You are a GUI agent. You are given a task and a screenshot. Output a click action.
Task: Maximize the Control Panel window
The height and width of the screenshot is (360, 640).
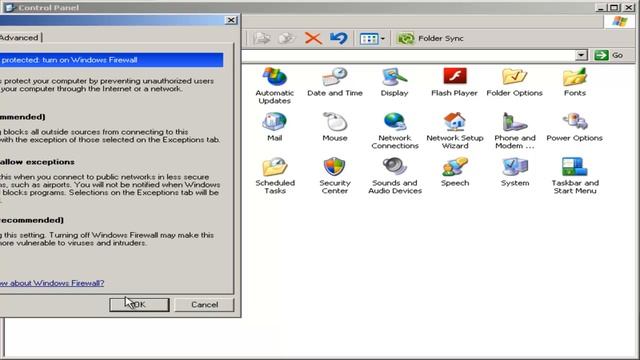[613, 7]
